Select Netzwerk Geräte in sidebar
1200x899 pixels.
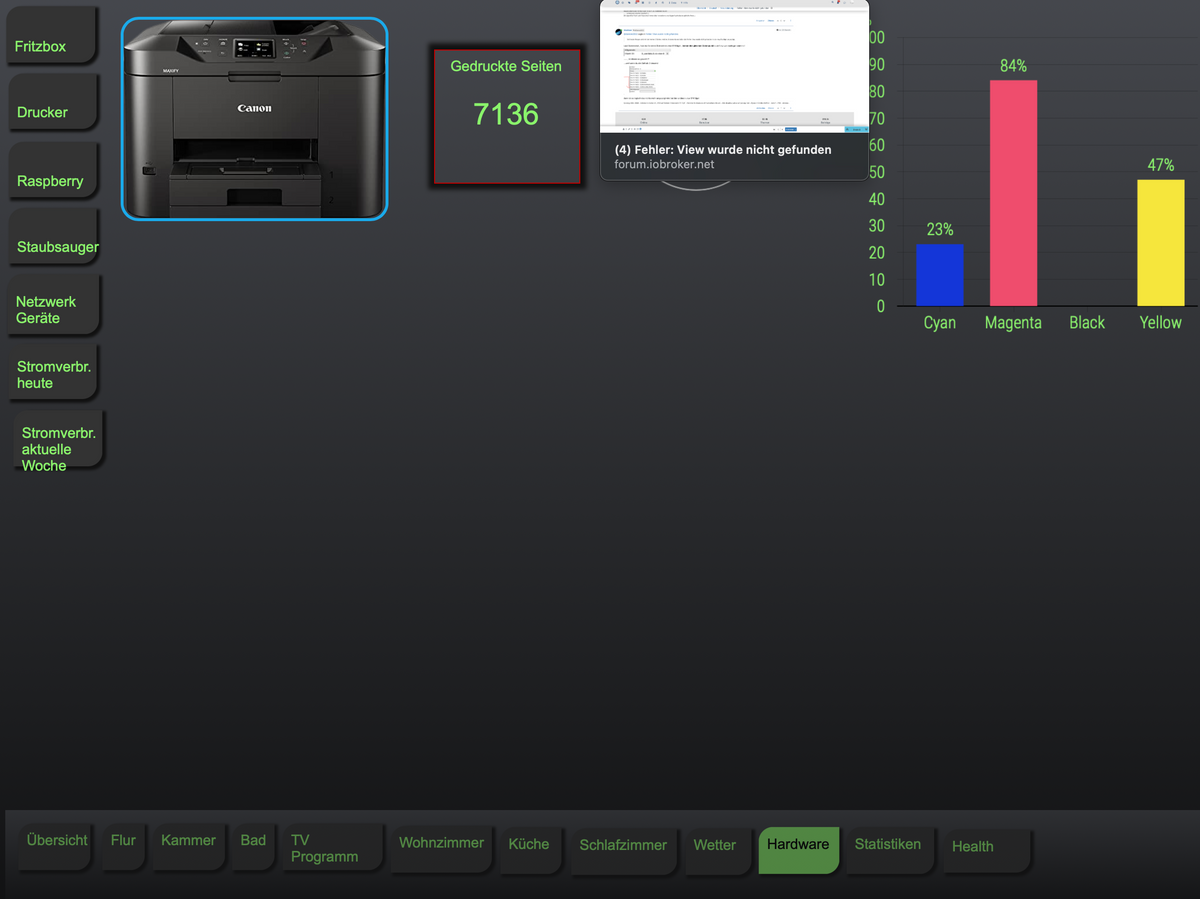tap(54, 306)
